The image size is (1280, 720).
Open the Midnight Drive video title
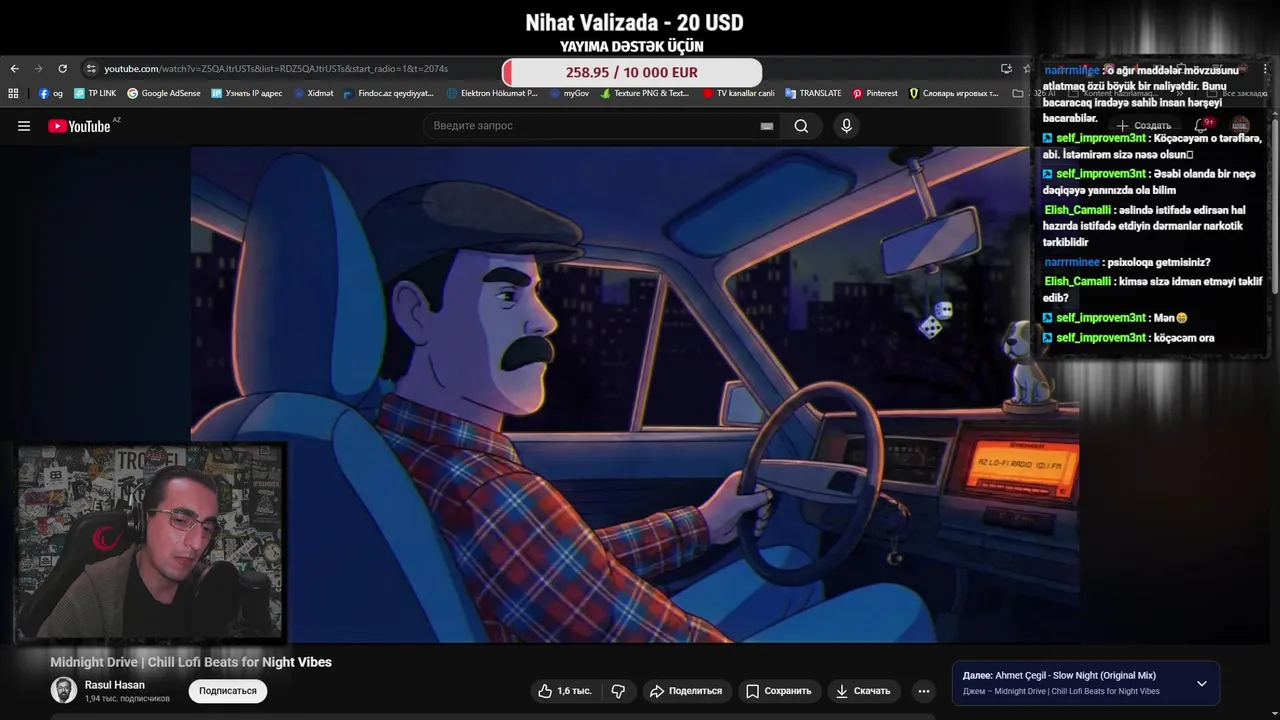191,662
